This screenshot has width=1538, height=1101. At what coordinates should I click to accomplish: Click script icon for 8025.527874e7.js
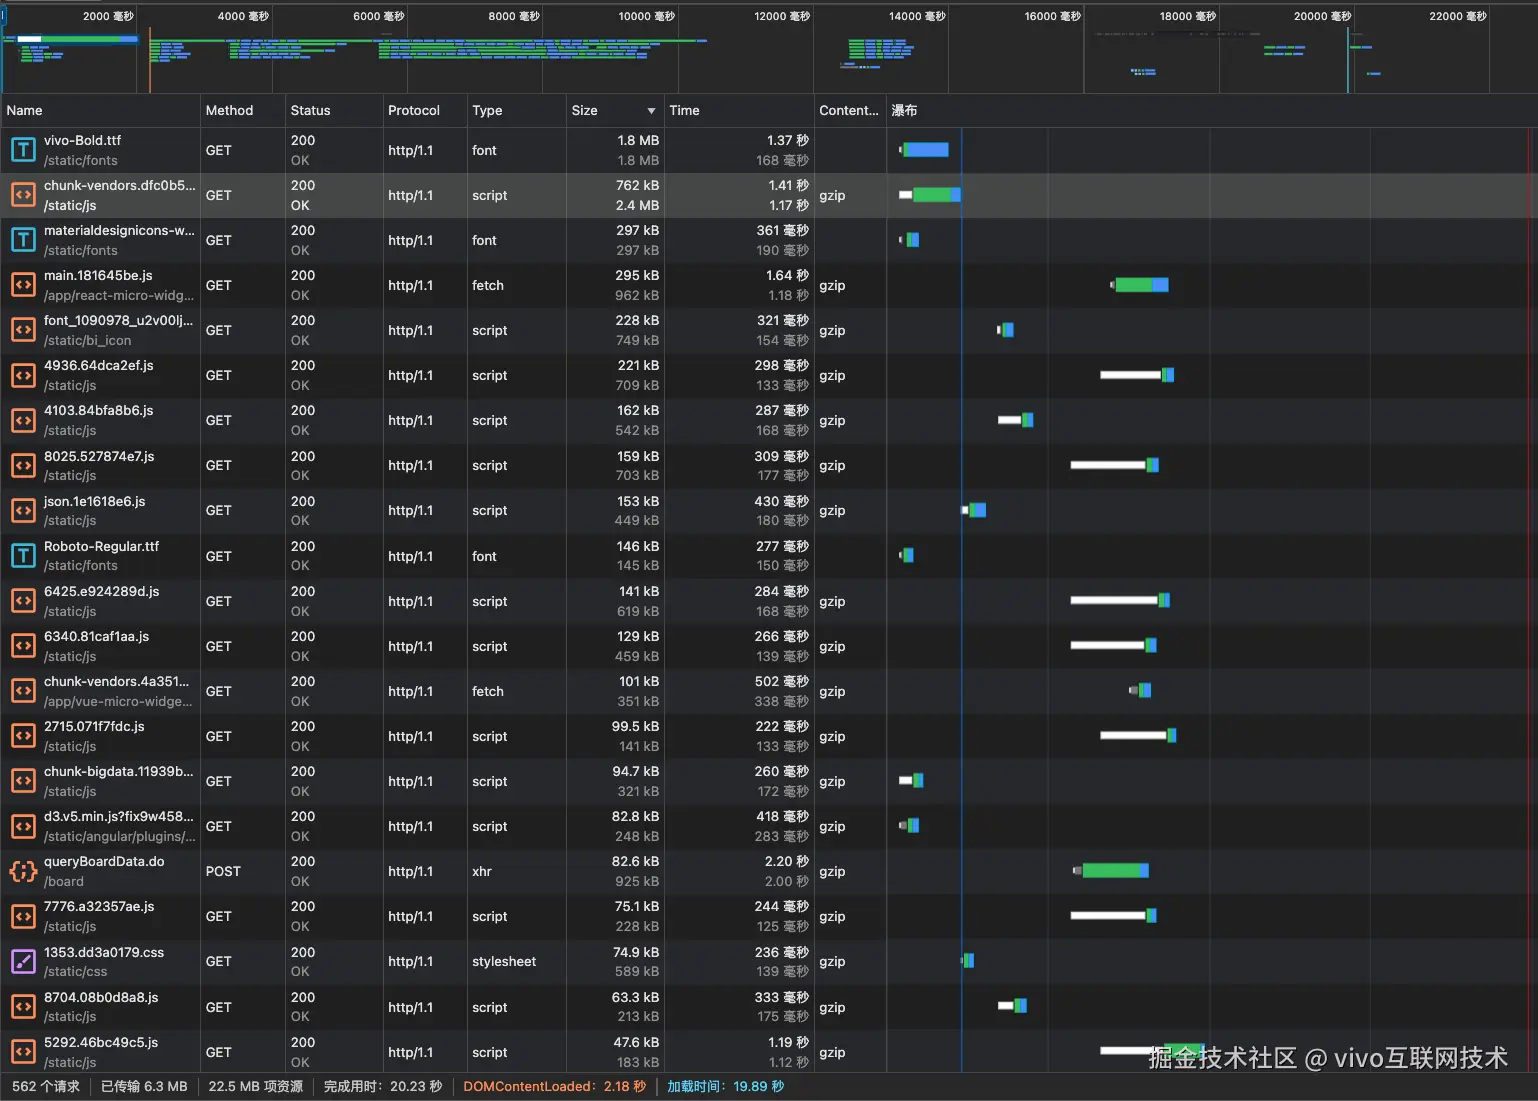click(23, 465)
